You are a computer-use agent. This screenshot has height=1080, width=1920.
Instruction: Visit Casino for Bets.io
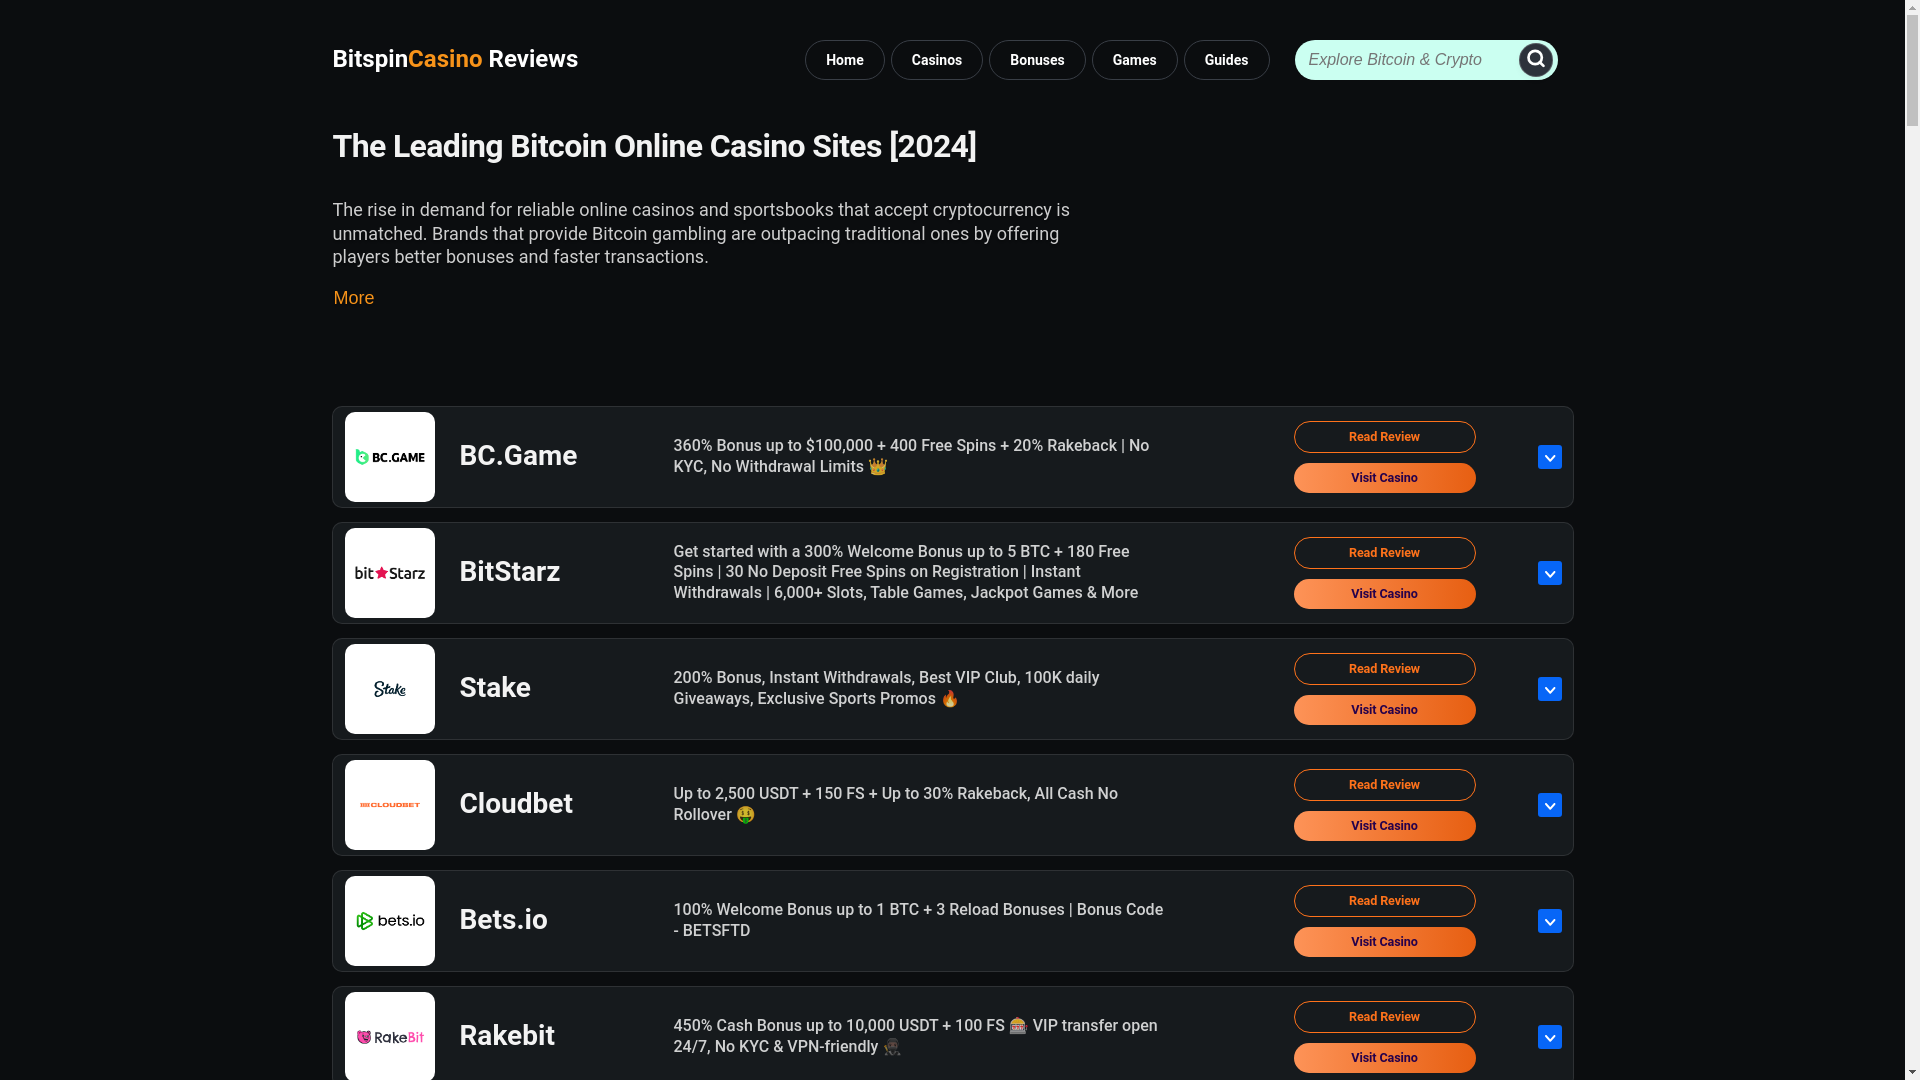pyautogui.click(x=1385, y=942)
